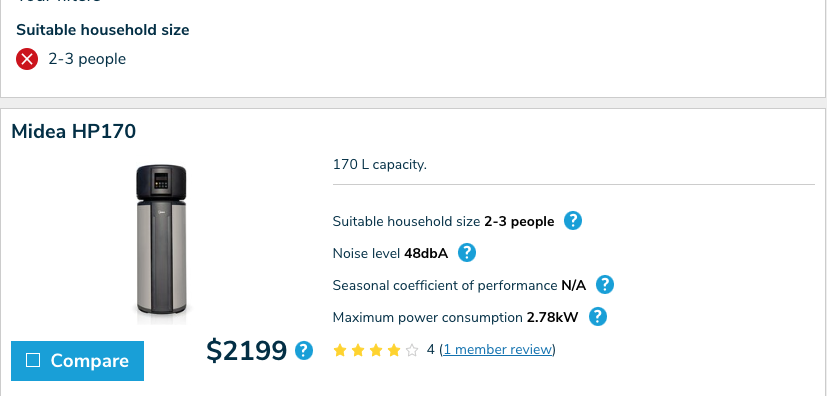Open help icon next to Noise level
The width and height of the screenshot is (827, 396).
pyautogui.click(x=467, y=253)
